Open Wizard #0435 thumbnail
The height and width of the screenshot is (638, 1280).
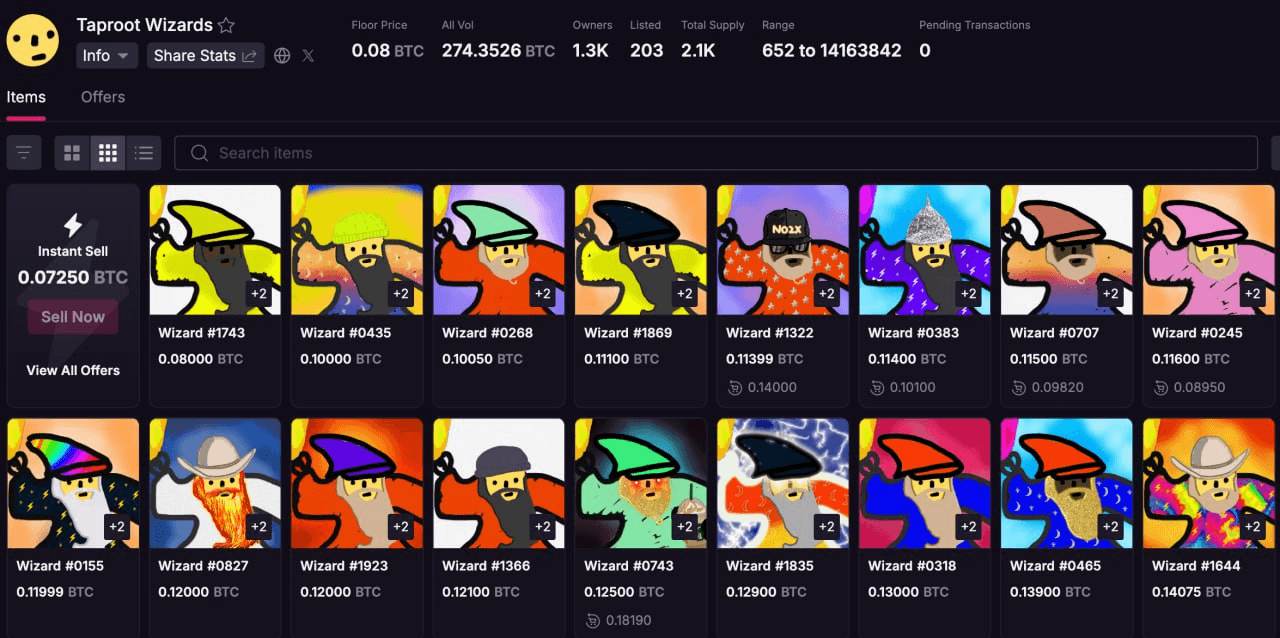[357, 250]
